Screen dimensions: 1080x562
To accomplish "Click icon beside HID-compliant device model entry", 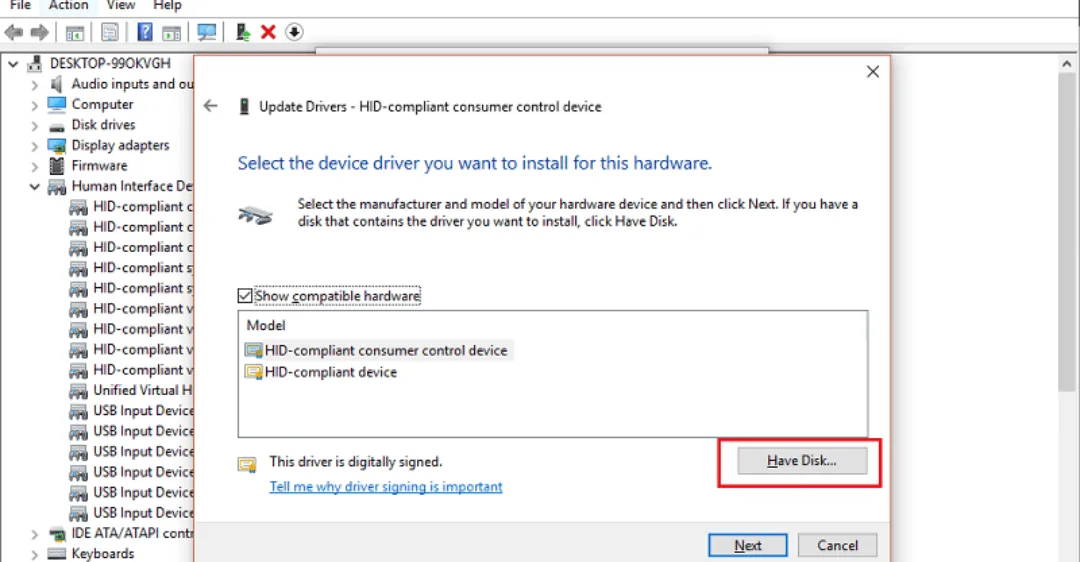I will click(253, 373).
